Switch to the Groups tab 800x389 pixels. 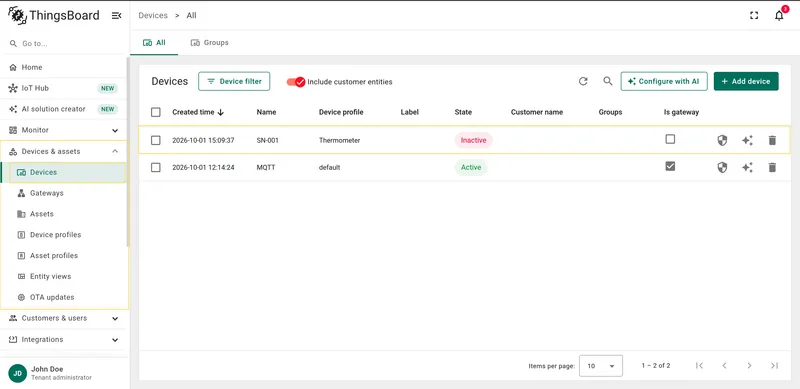coord(209,43)
